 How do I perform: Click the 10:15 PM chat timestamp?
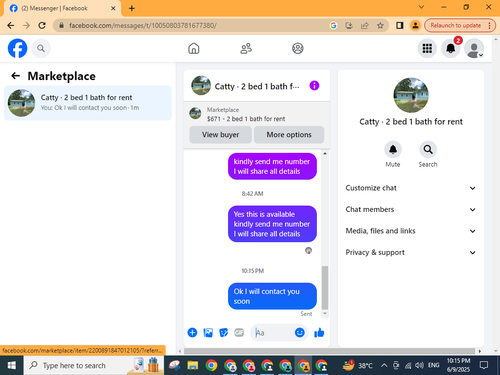[253, 271]
